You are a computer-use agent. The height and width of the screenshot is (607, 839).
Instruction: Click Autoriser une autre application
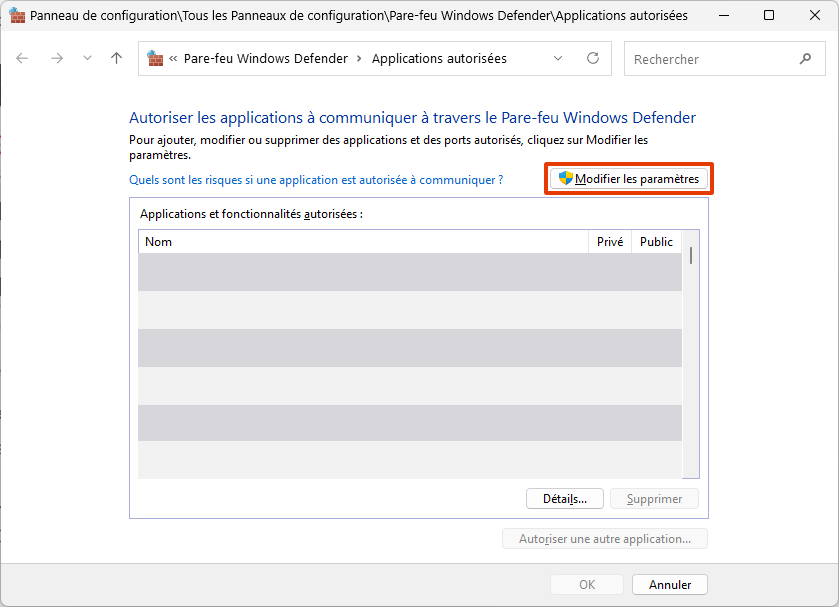pos(604,538)
